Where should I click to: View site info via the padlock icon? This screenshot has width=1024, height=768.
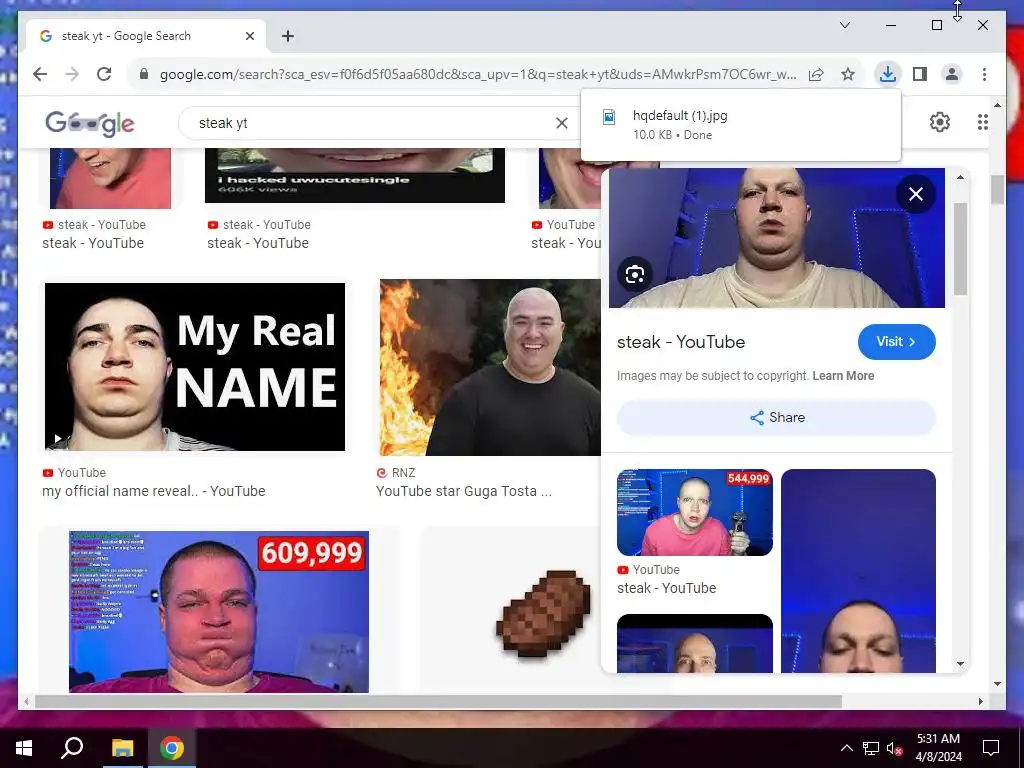tap(144, 74)
